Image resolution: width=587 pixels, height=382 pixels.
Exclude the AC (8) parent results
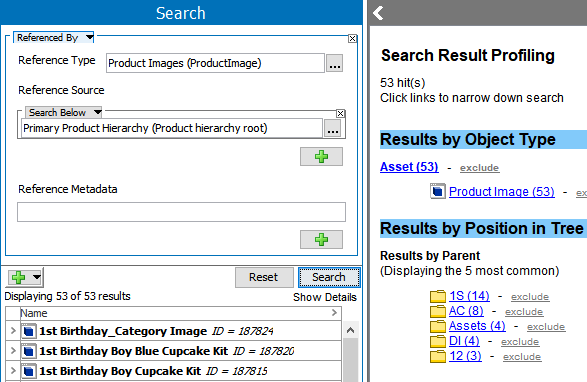pyautogui.click(x=524, y=312)
